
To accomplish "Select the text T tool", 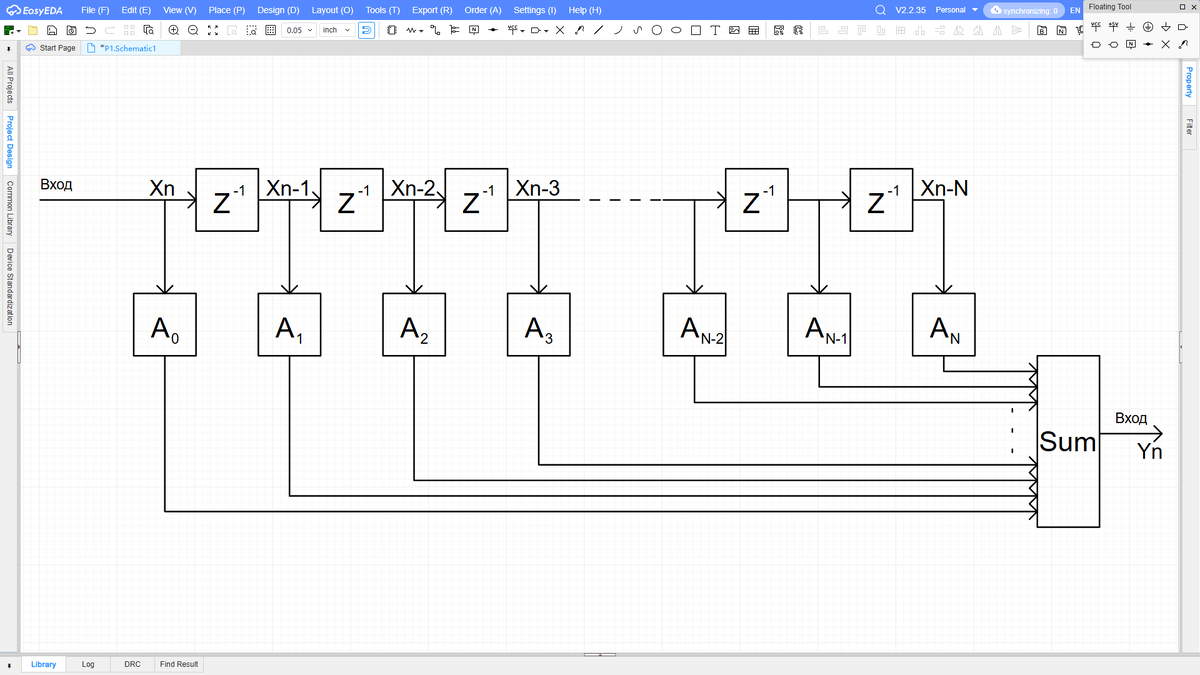I will click(x=715, y=30).
